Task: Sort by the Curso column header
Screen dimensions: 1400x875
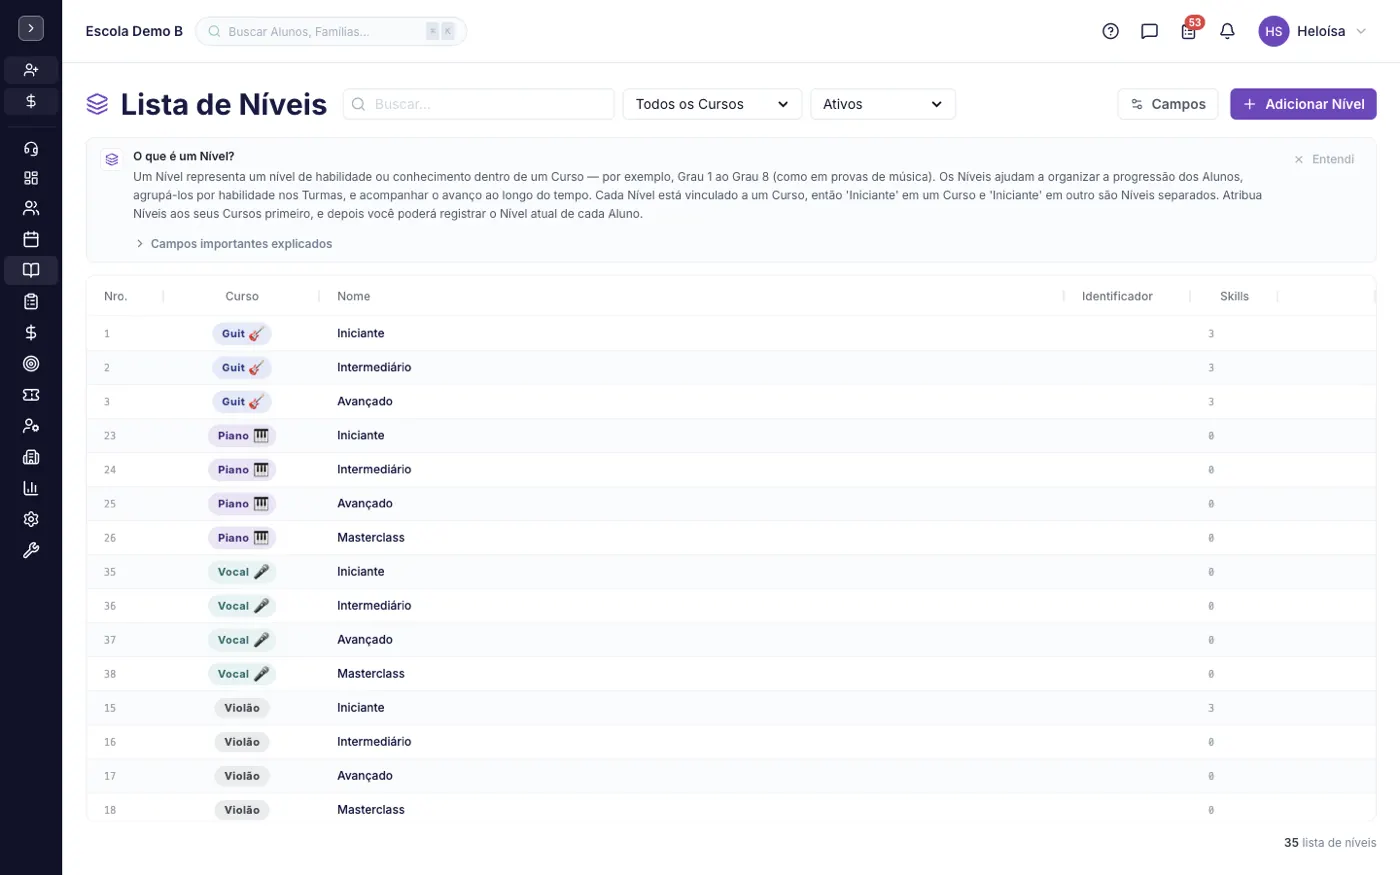Action: tap(242, 296)
